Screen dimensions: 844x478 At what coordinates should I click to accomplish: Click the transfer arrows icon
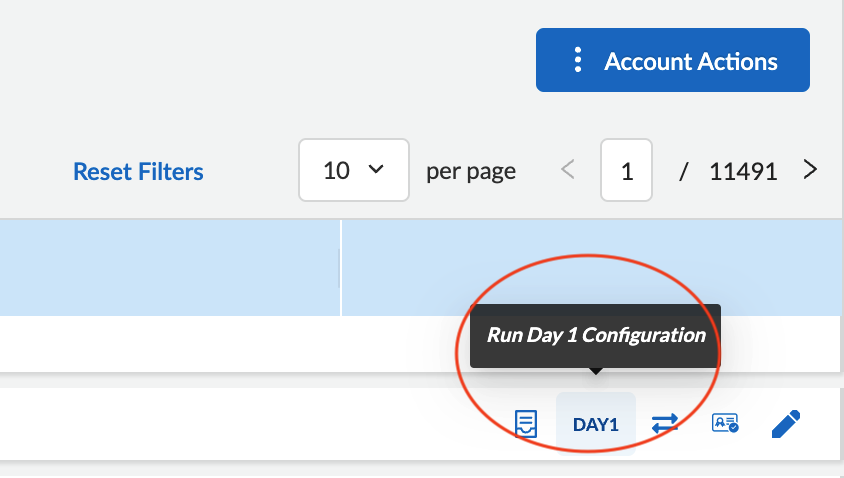click(665, 424)
